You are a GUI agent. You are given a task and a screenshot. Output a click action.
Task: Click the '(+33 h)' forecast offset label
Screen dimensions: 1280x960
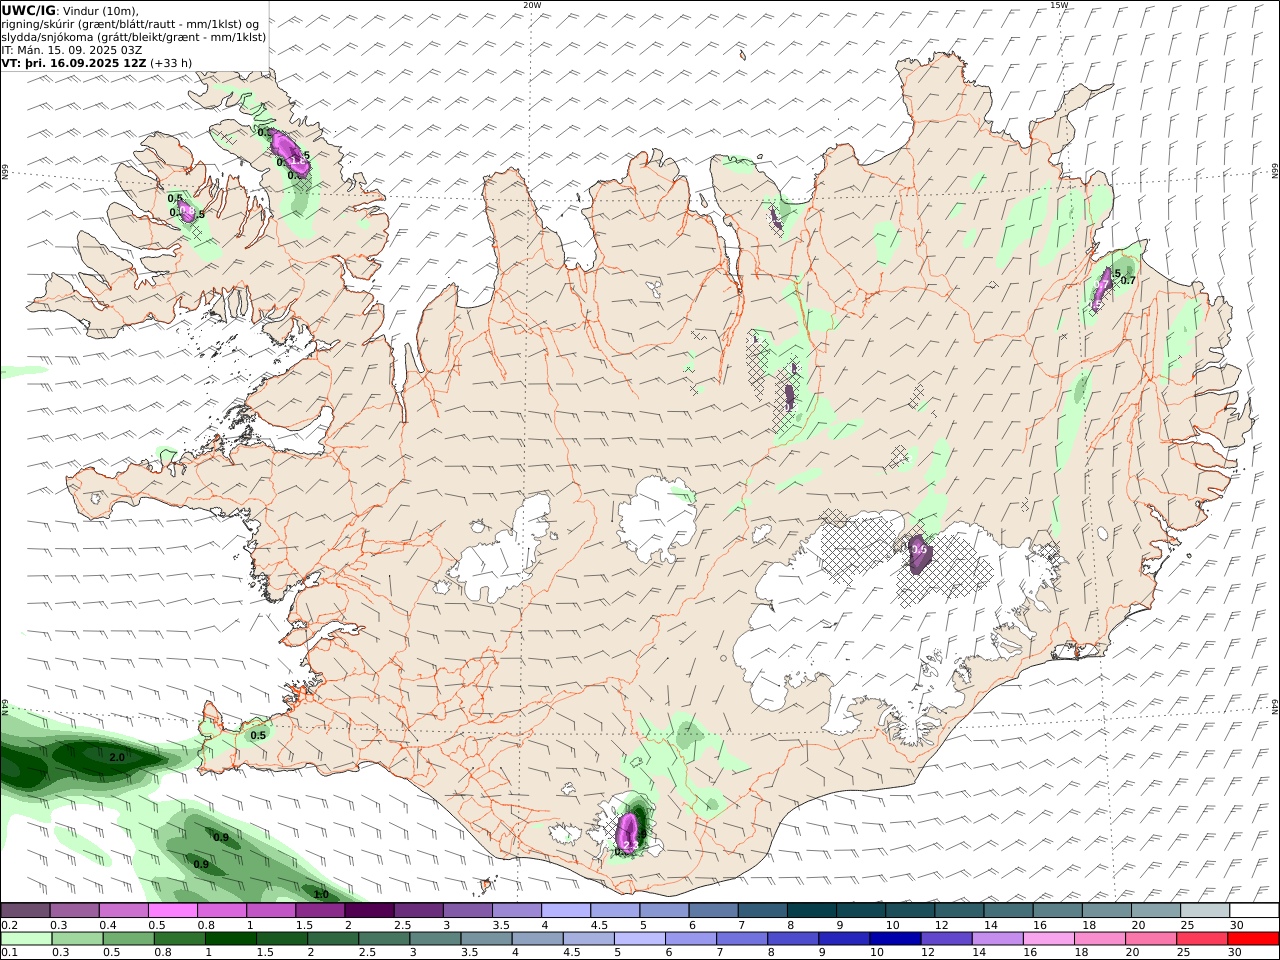(x=171, y=62)
